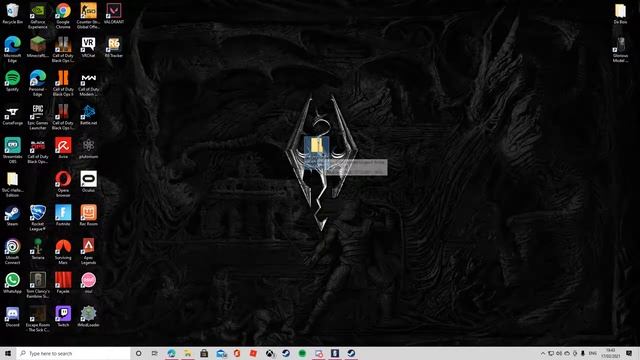Open File Explorer from the taskbar
The height and width of the screenshot is (360, 640).
tap(188, 353)
